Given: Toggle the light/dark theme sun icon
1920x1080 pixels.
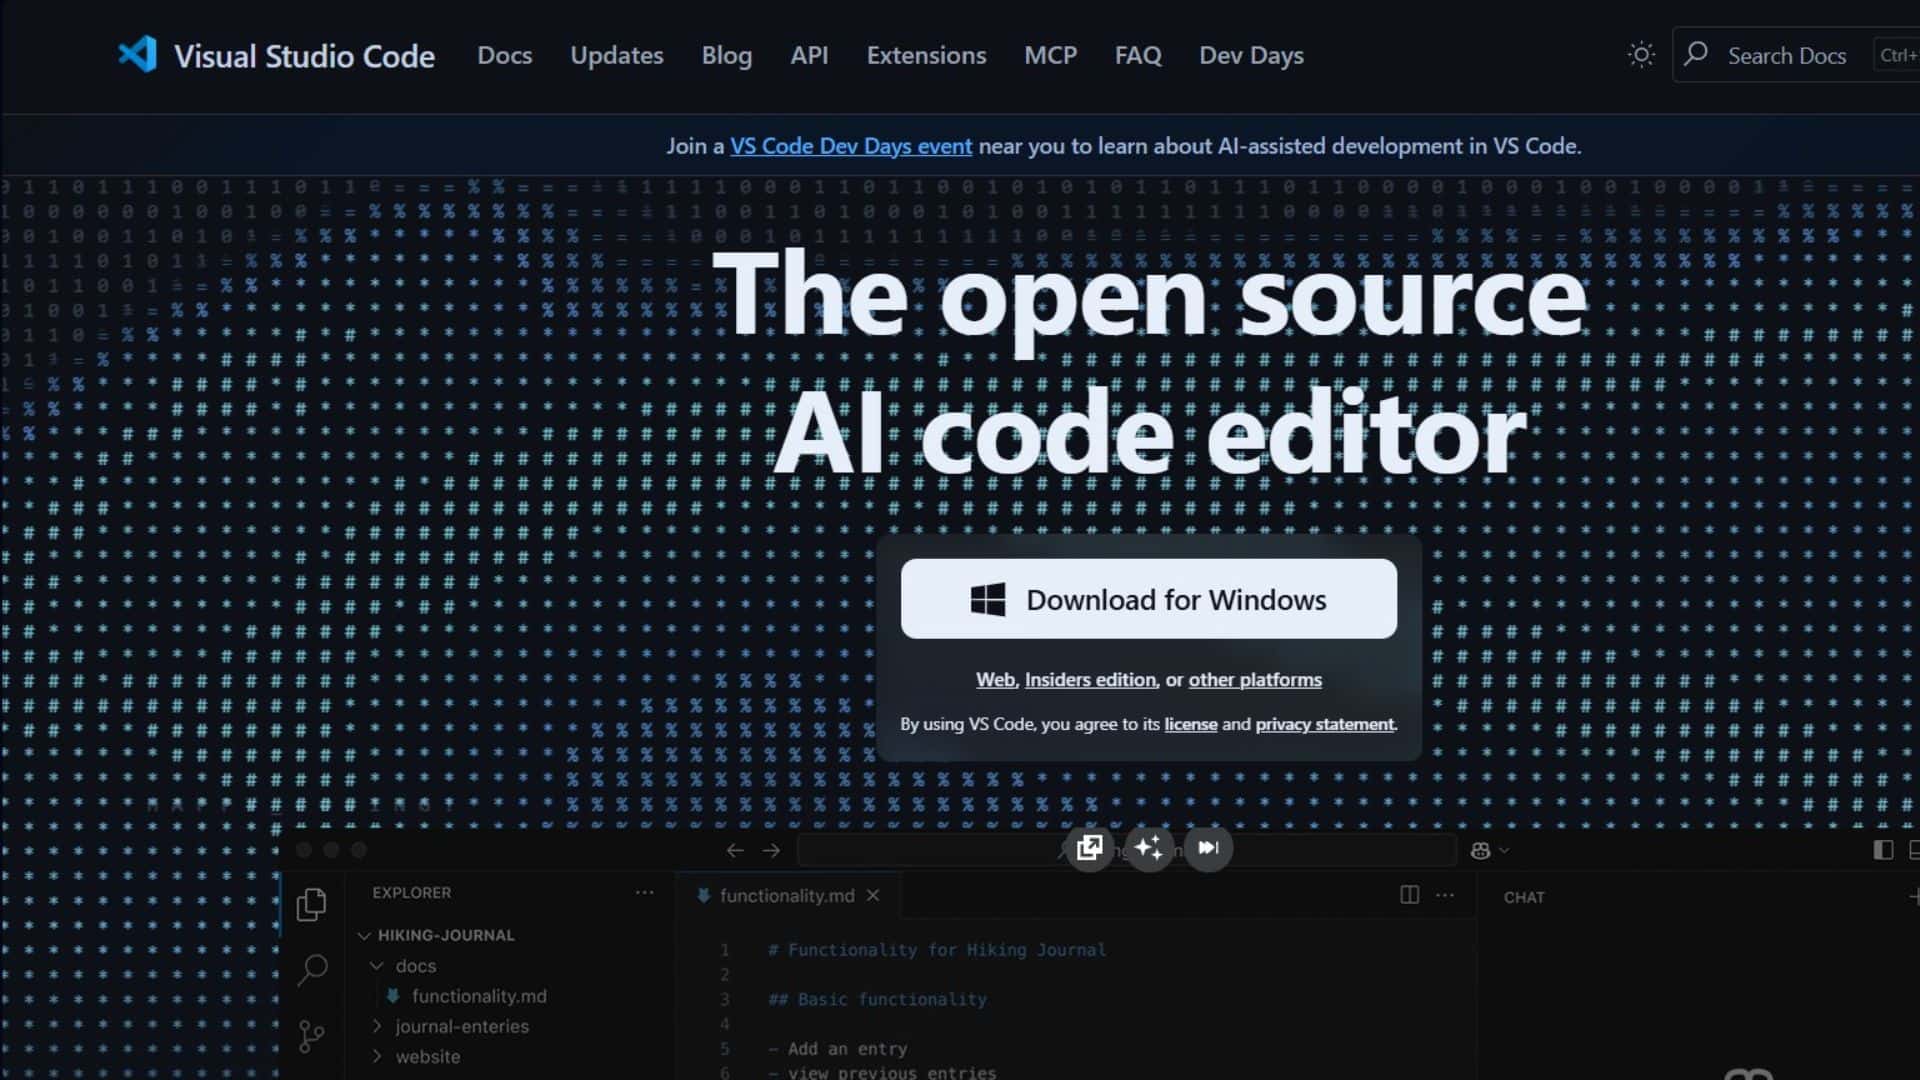Looking at the screenshot, I should (x=1641, y=54).
